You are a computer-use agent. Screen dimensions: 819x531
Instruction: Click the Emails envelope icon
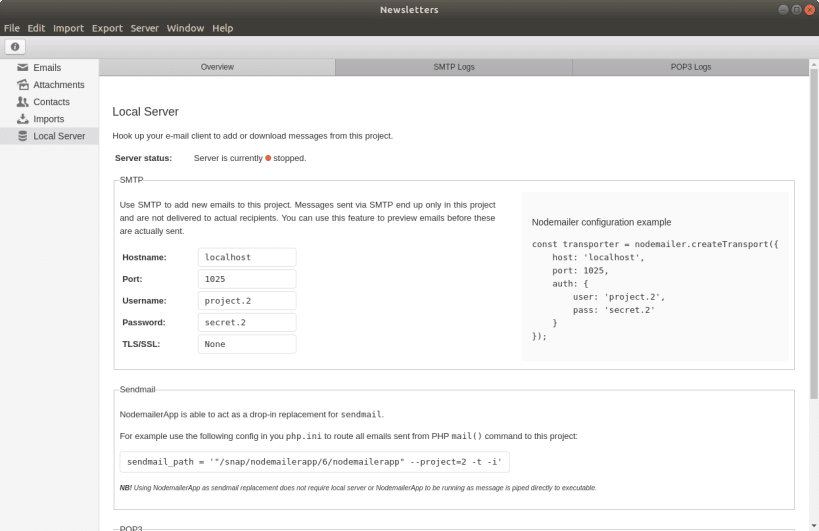(x=22, y=67)
